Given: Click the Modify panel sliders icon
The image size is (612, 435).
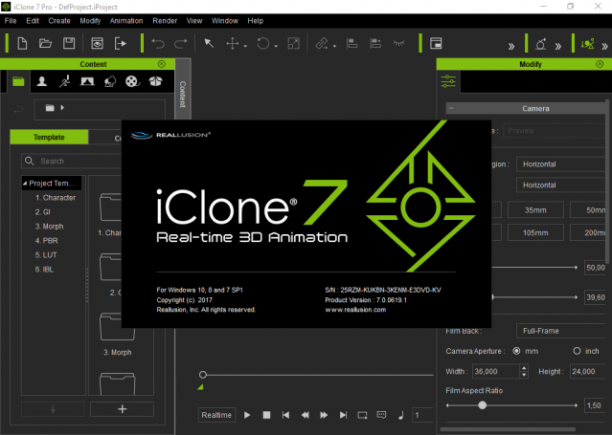Looking at the screenshot, I should click(x=448, y=81).
